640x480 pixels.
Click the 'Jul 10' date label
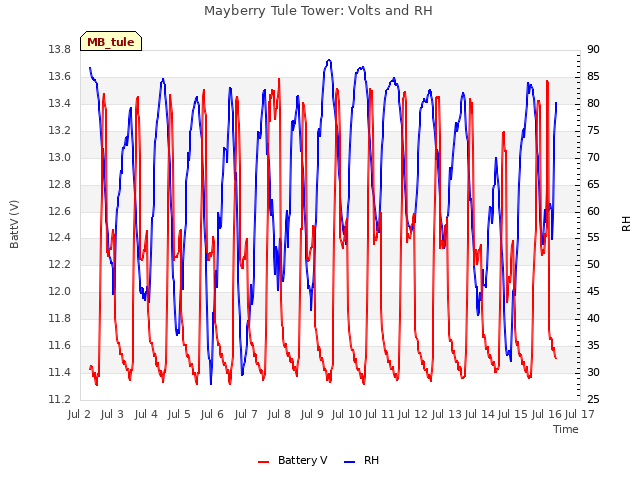pos(347,414)
